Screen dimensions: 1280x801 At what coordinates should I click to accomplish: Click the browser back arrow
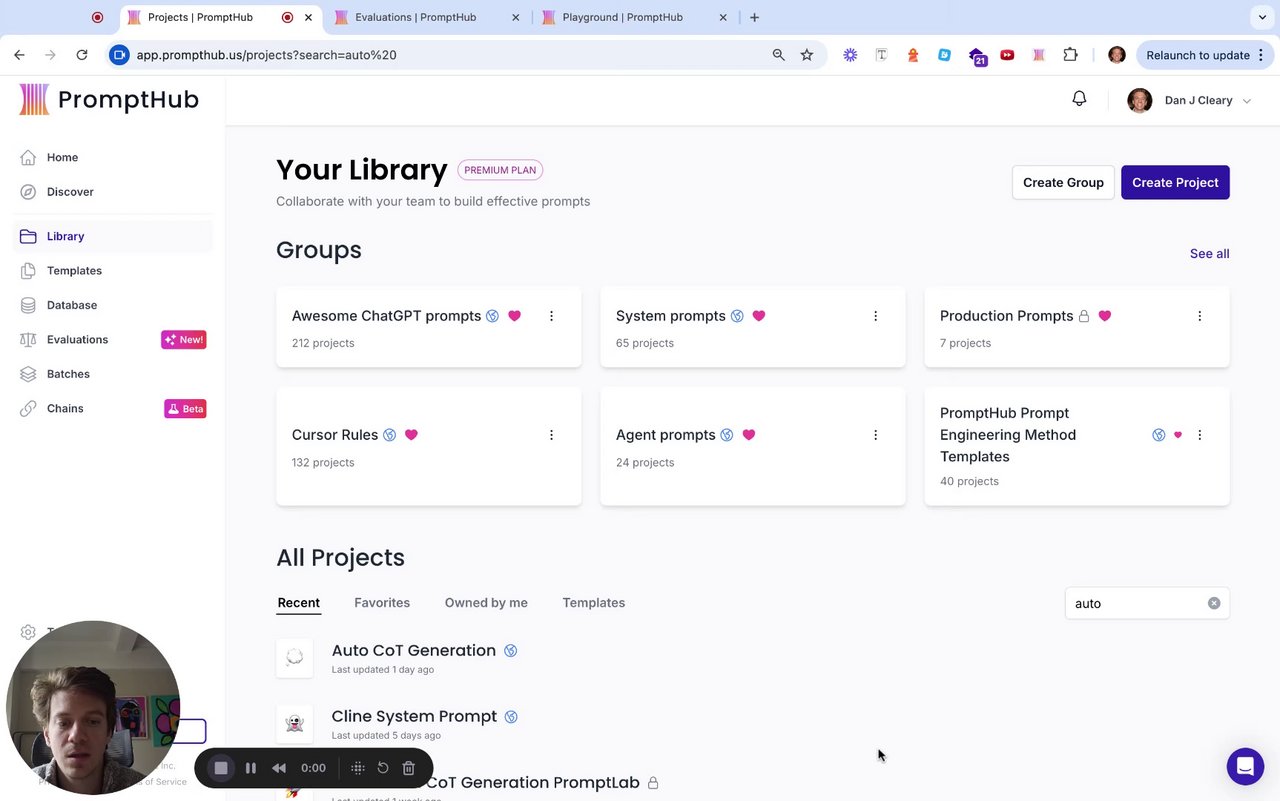[x=19, y=55]
